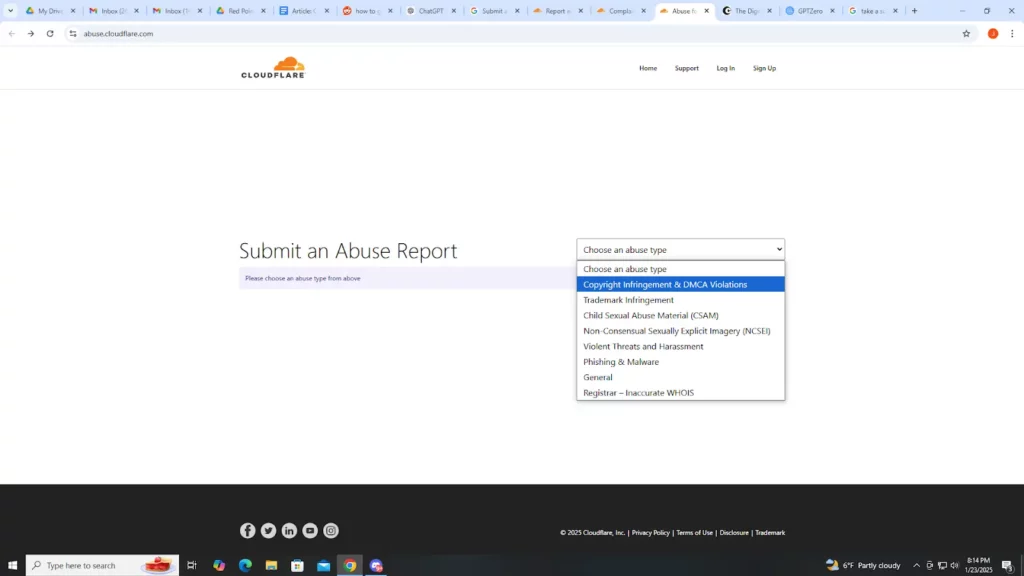This screenshot has height=576, width=1024.
Task: Go to Home in the site navigation
Action: [648, 68]
